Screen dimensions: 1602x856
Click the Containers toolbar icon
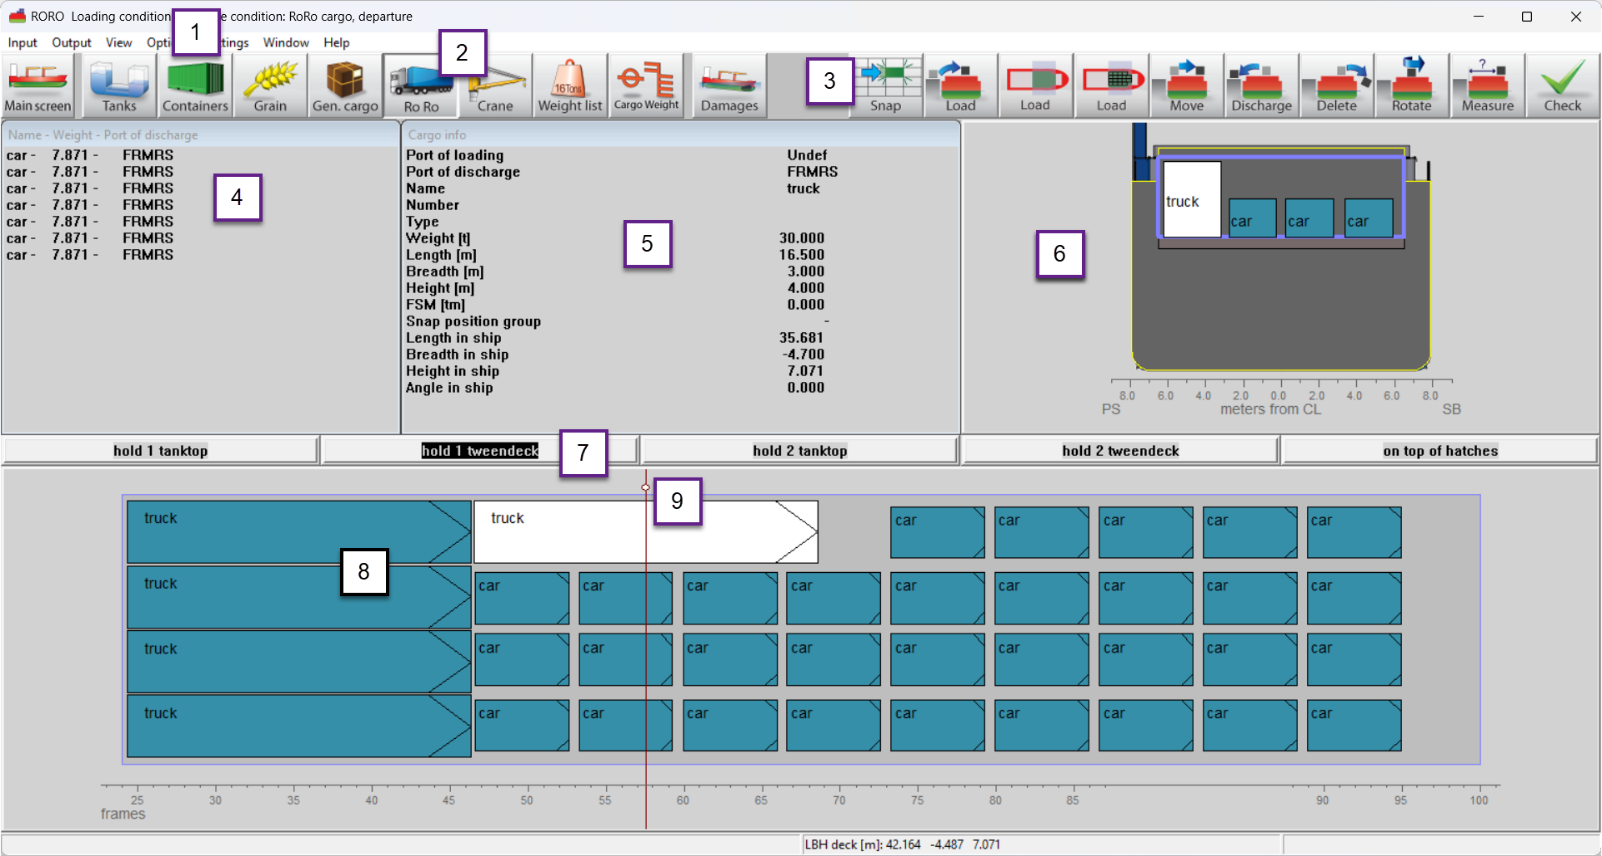[195, 86]
